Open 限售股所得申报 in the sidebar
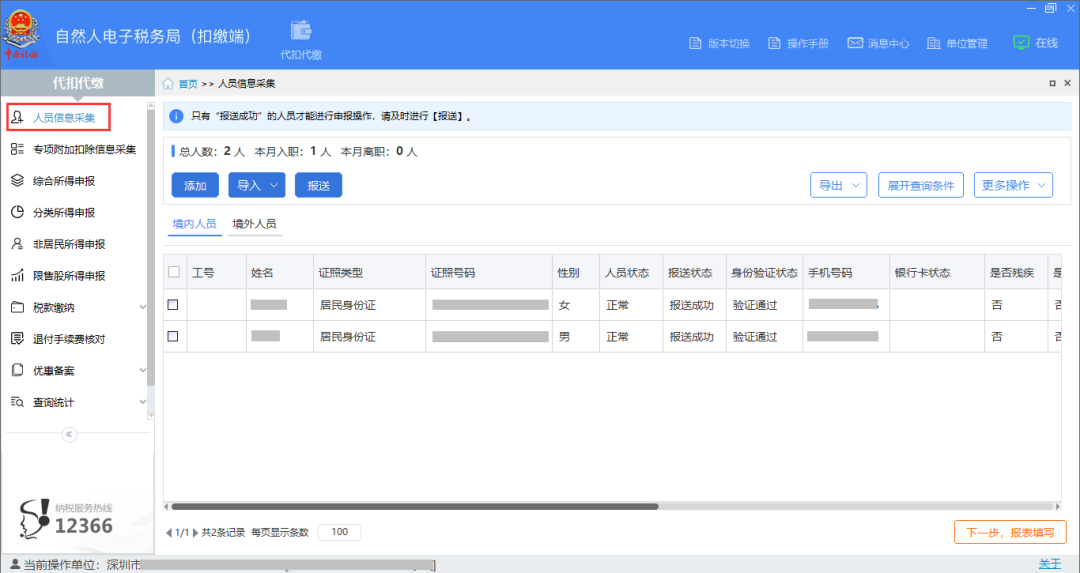 tap(69, 275)
